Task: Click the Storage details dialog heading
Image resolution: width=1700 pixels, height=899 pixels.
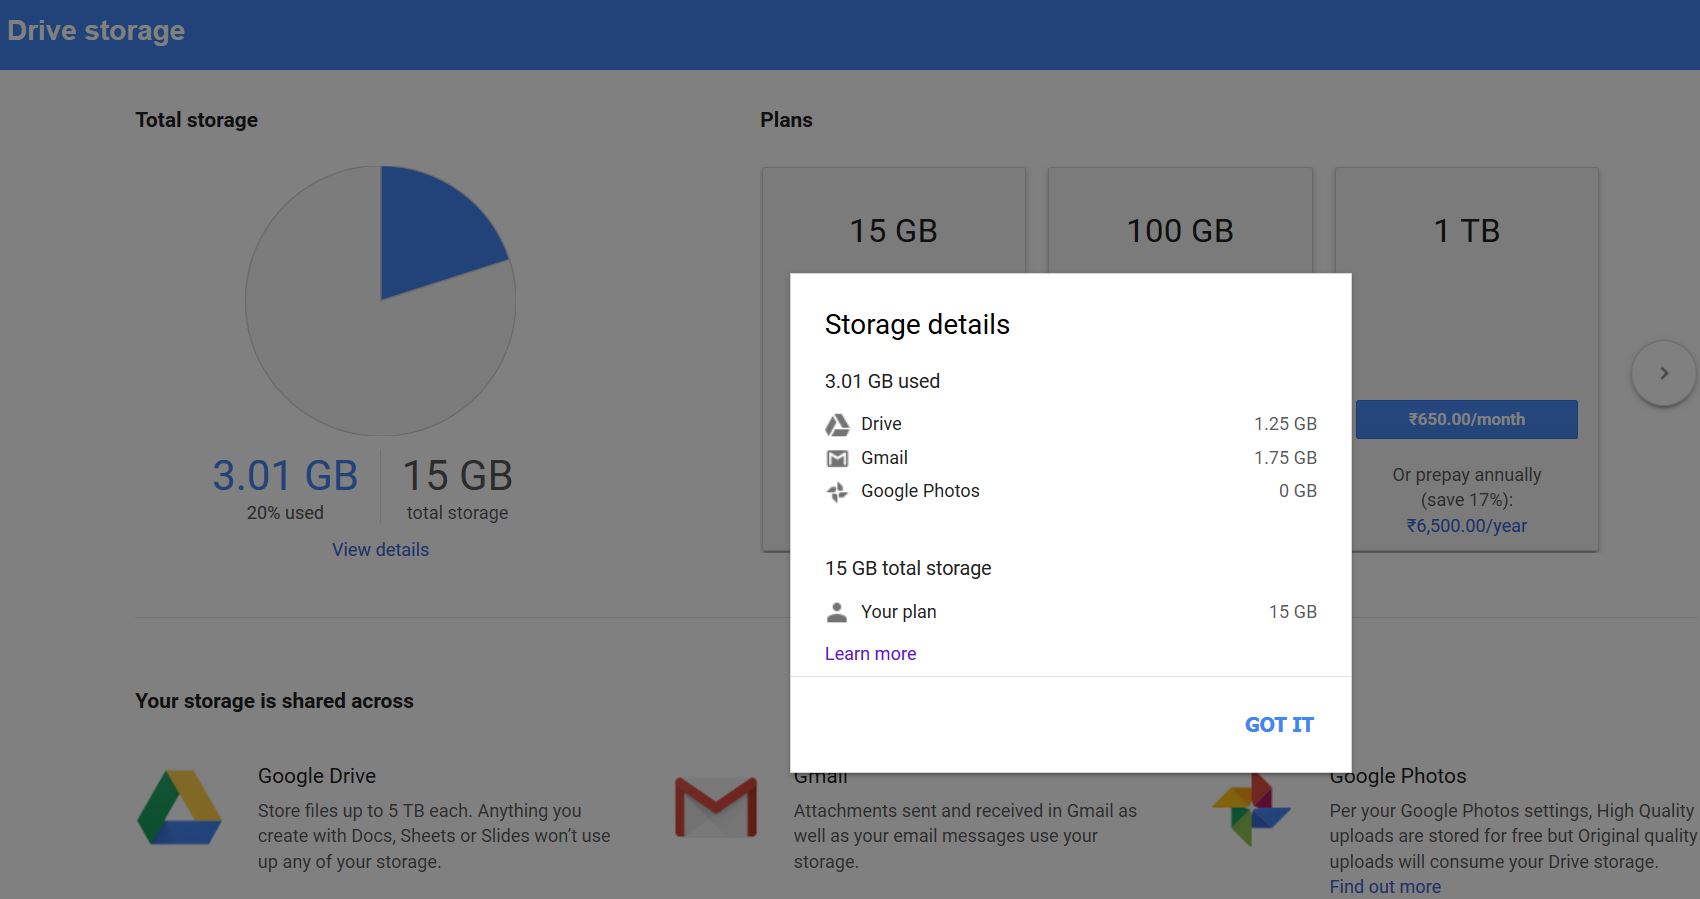Action: click(917, 325)
